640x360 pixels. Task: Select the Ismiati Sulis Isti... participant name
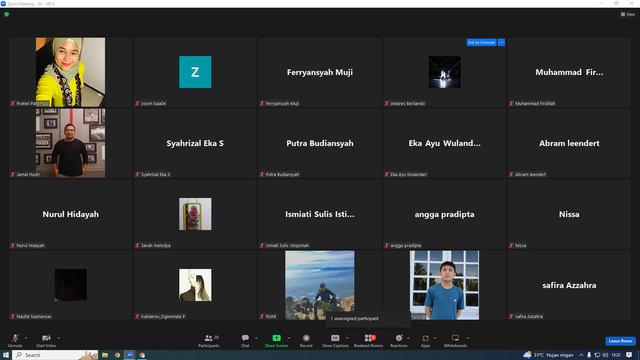[320, 214]
